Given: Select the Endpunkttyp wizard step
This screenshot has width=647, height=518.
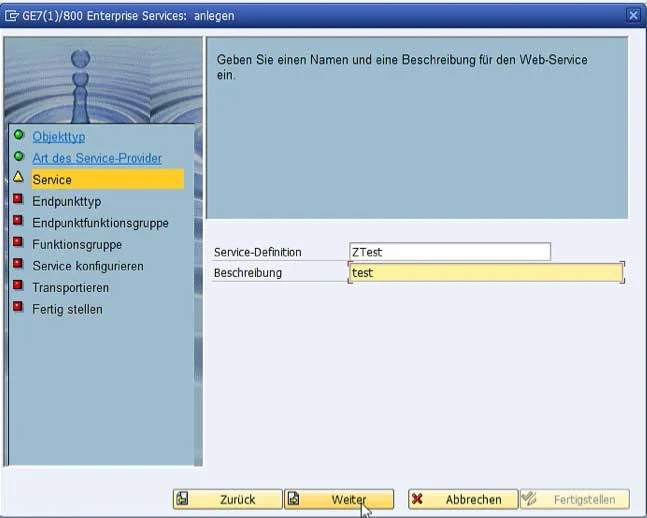Looking at the screenshot, I should pyautogui.click(x=66, y=201).
